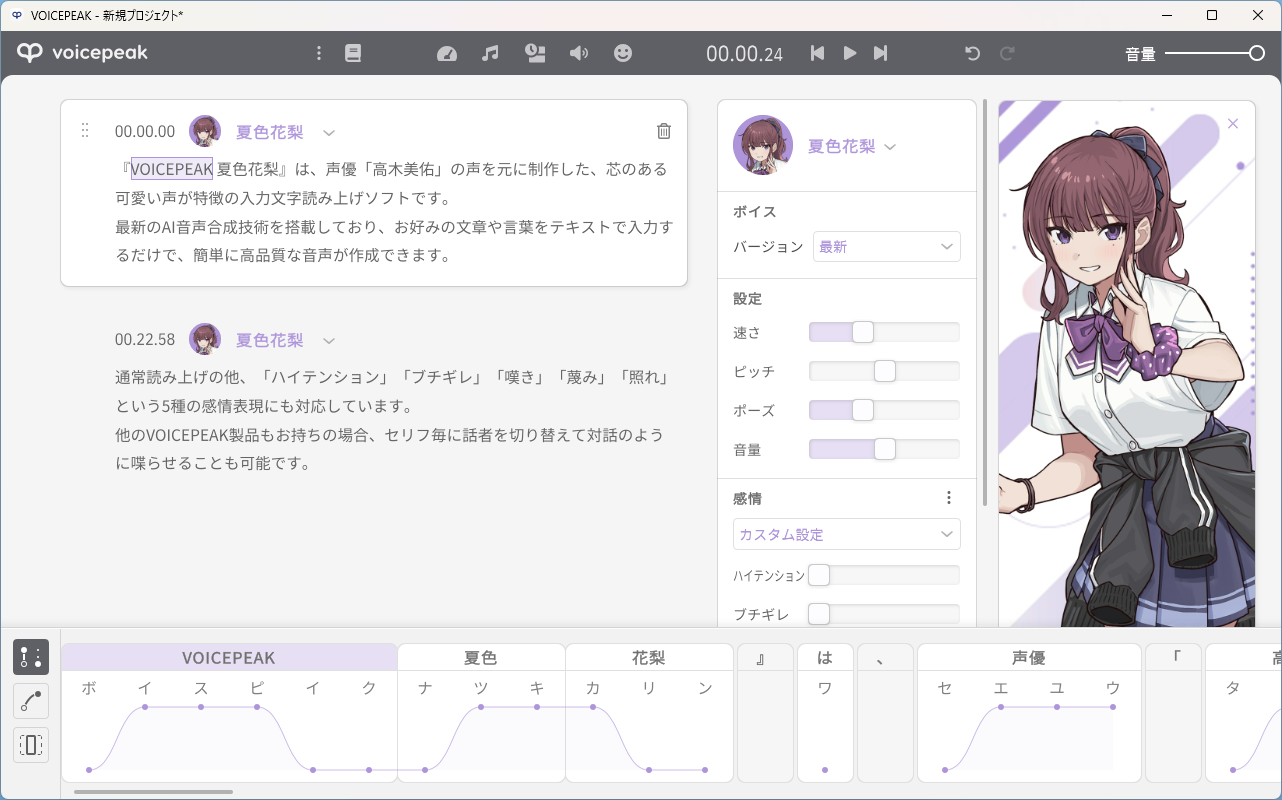Screen dimensions: 1282x800
Task: Click narrator avatar at 00.00.00 block
Action: coord(205,131)
